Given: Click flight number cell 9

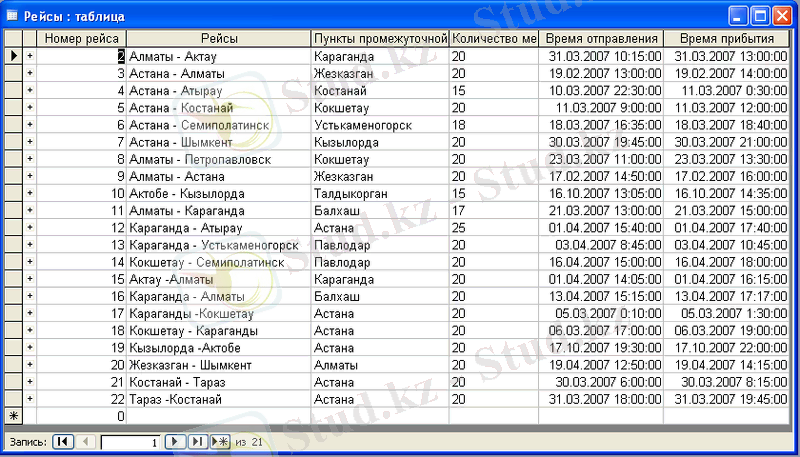Looking at the screenshot, I should [82, 176].
